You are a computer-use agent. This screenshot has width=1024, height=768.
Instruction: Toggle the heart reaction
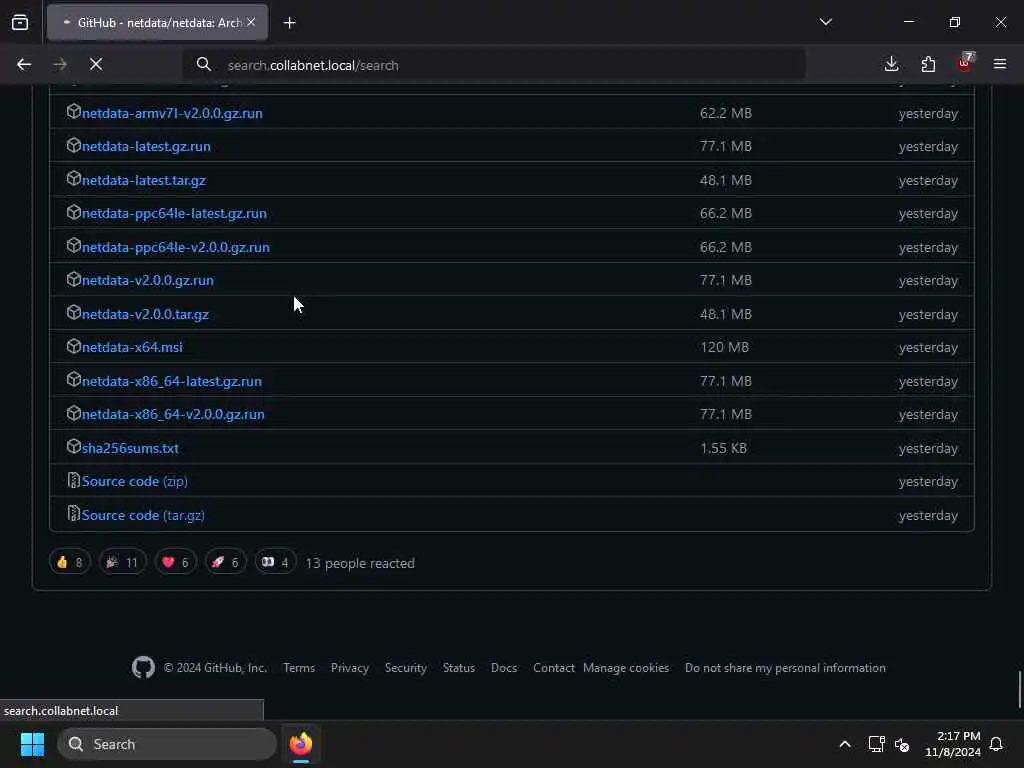coord(176,562)
